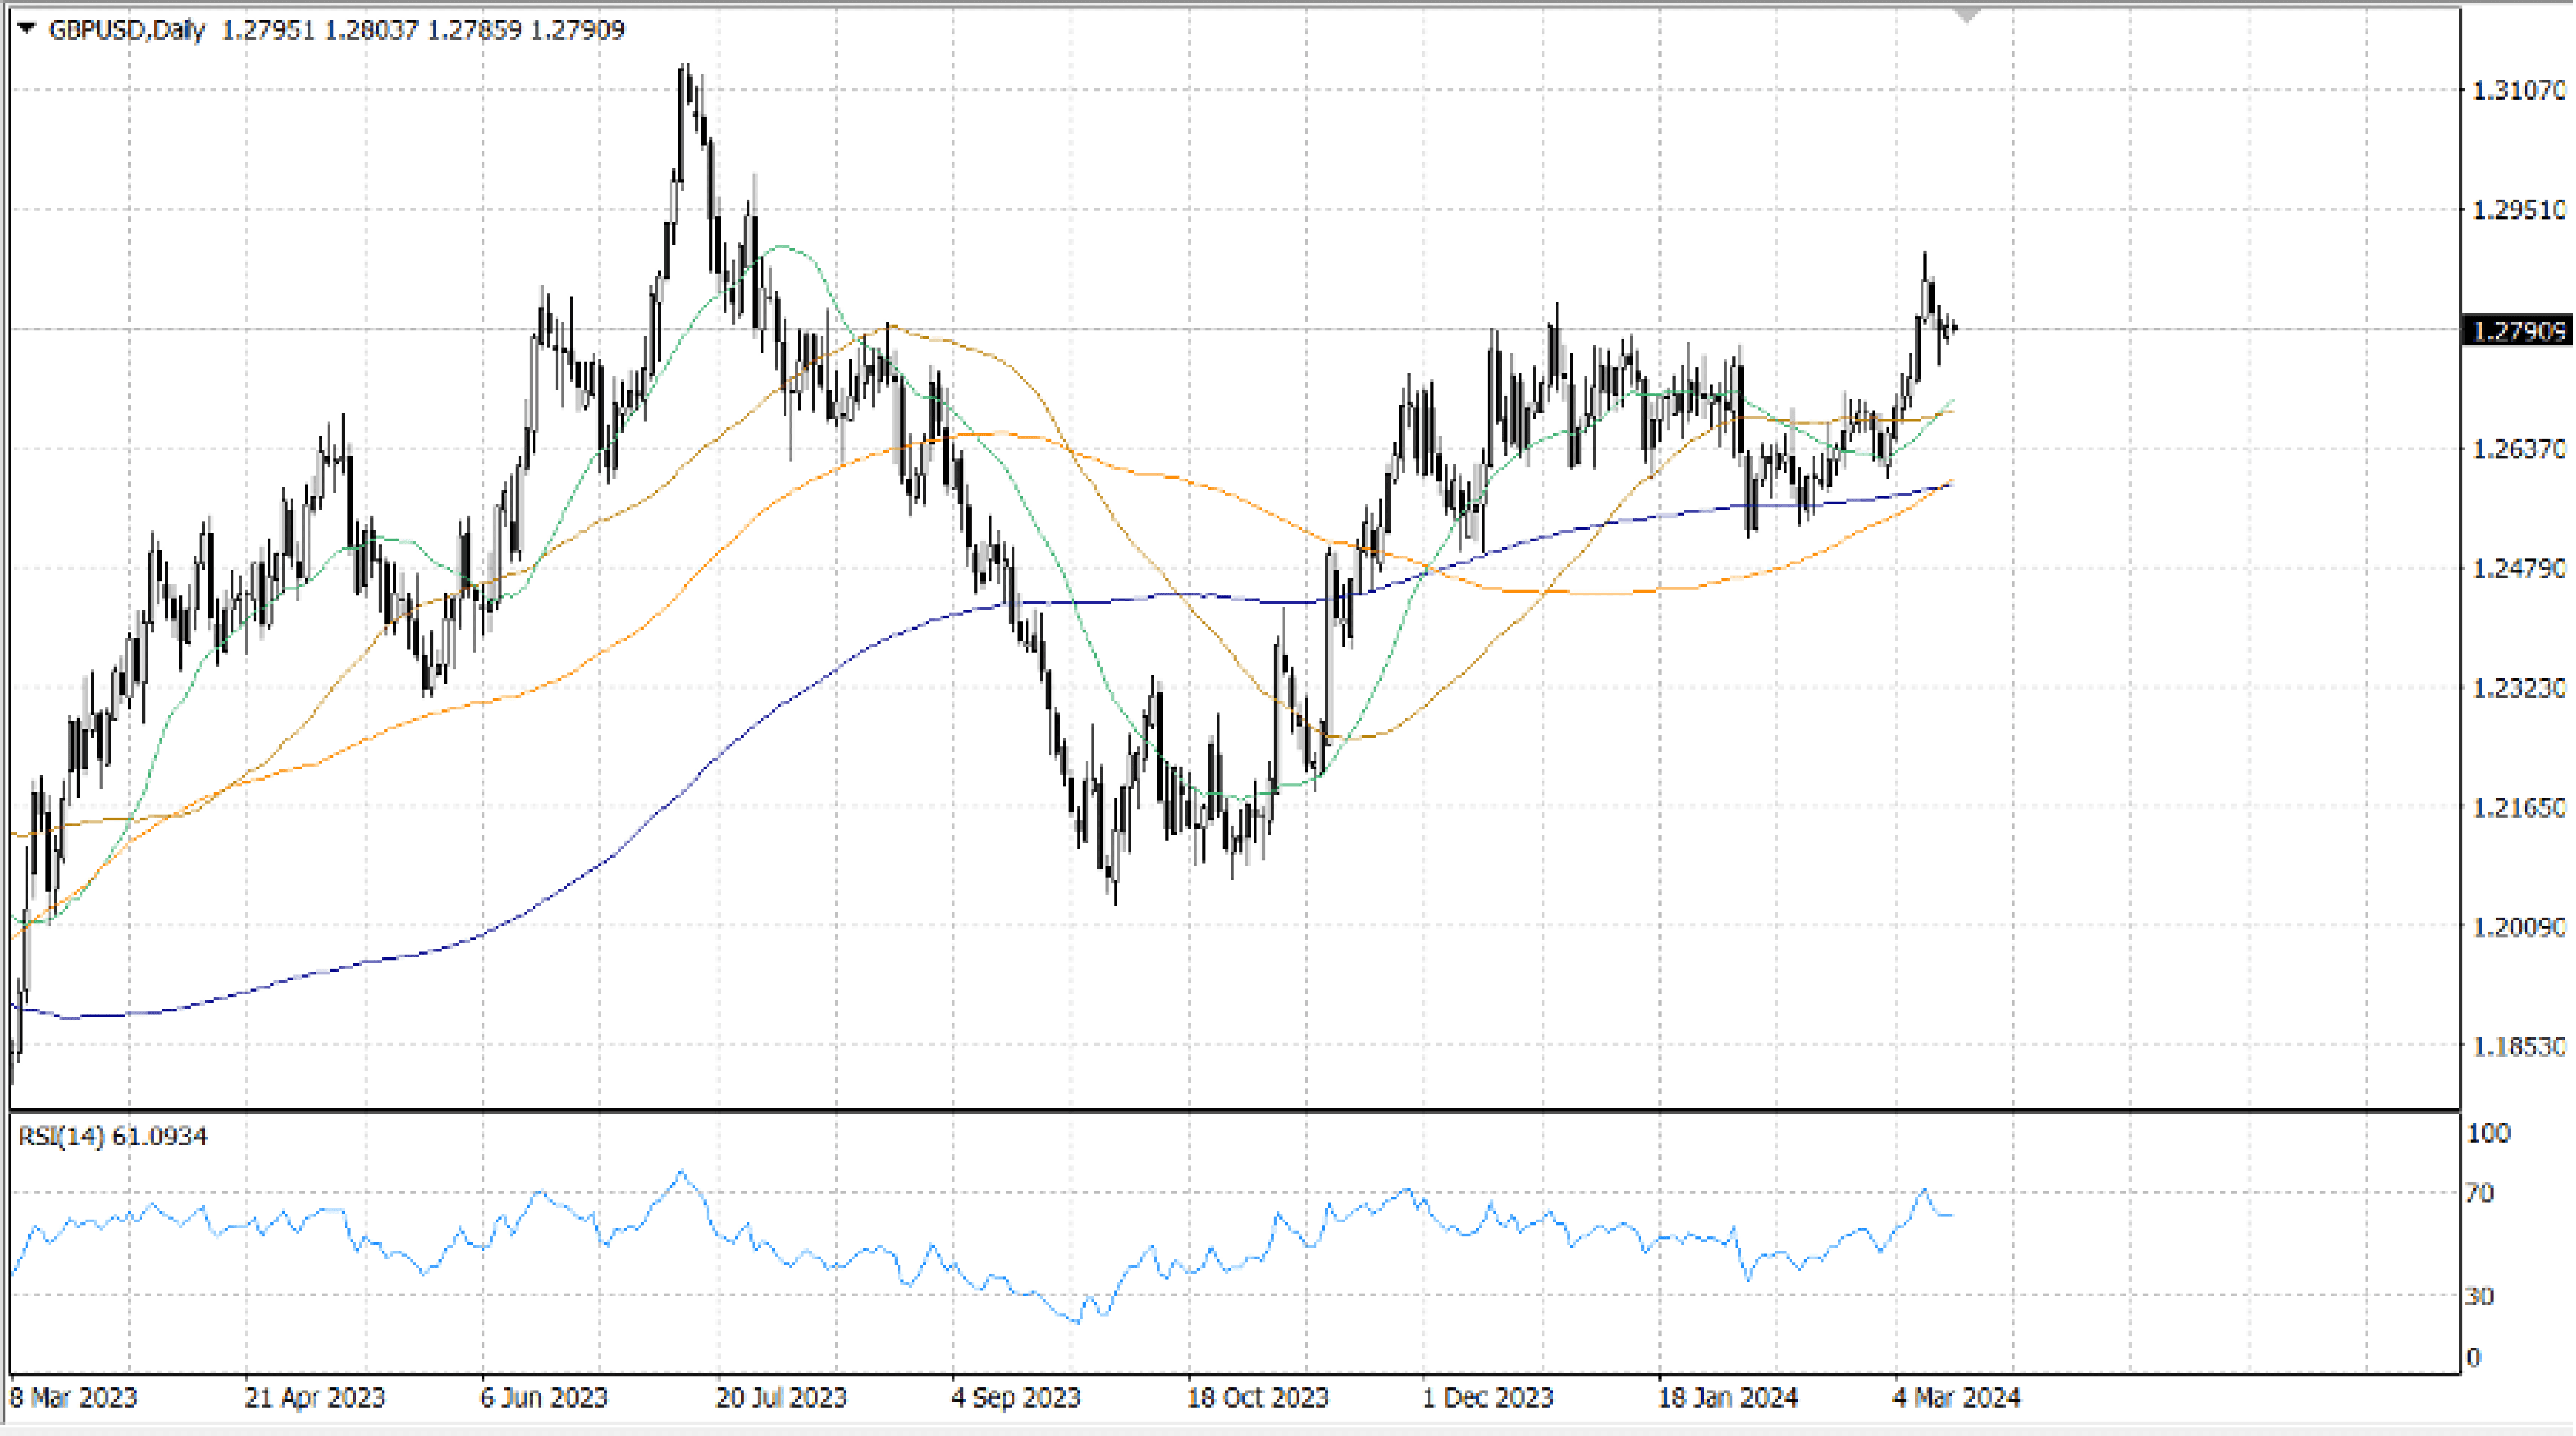Click the current price label 1.27909
The width and height of the screenshot is (2576, 1436).
[x=2517, y=330]
